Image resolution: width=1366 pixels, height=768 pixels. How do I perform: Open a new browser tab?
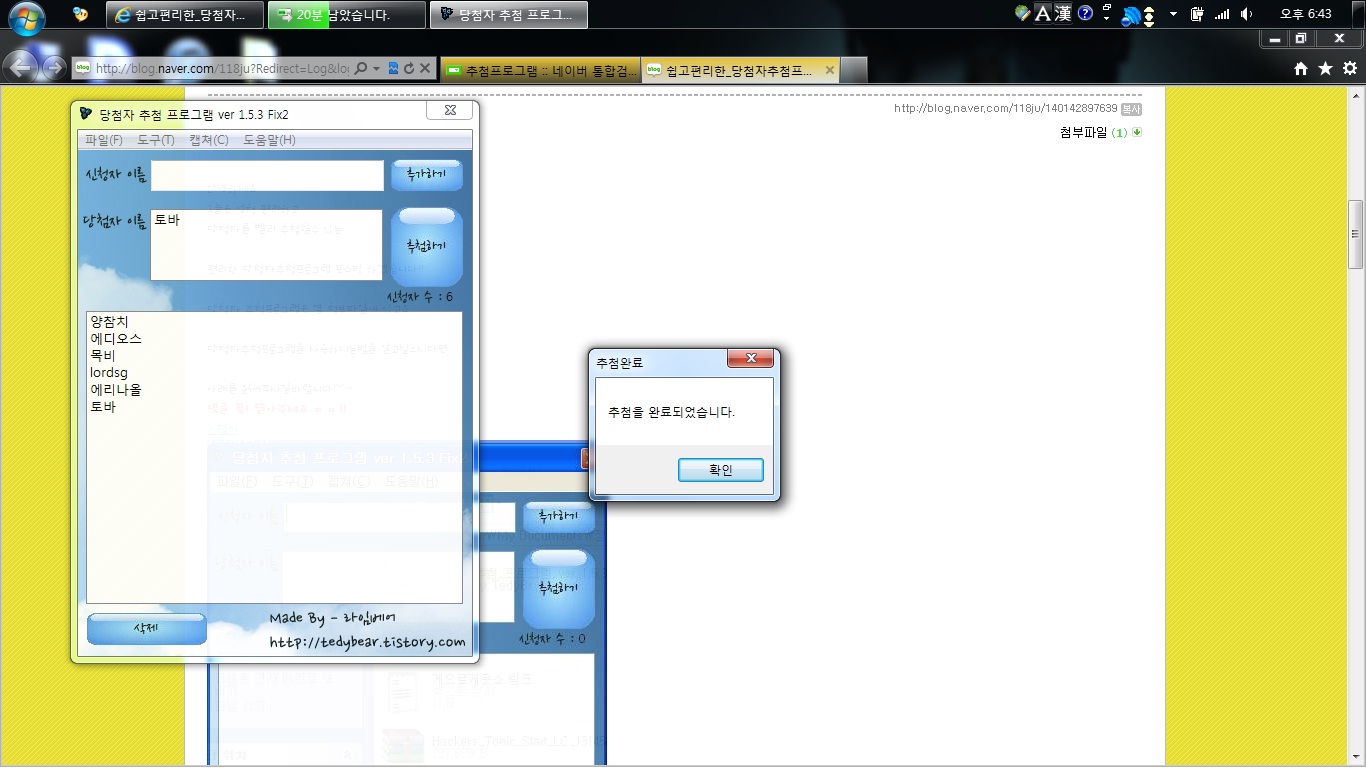(x=853, y=70)
